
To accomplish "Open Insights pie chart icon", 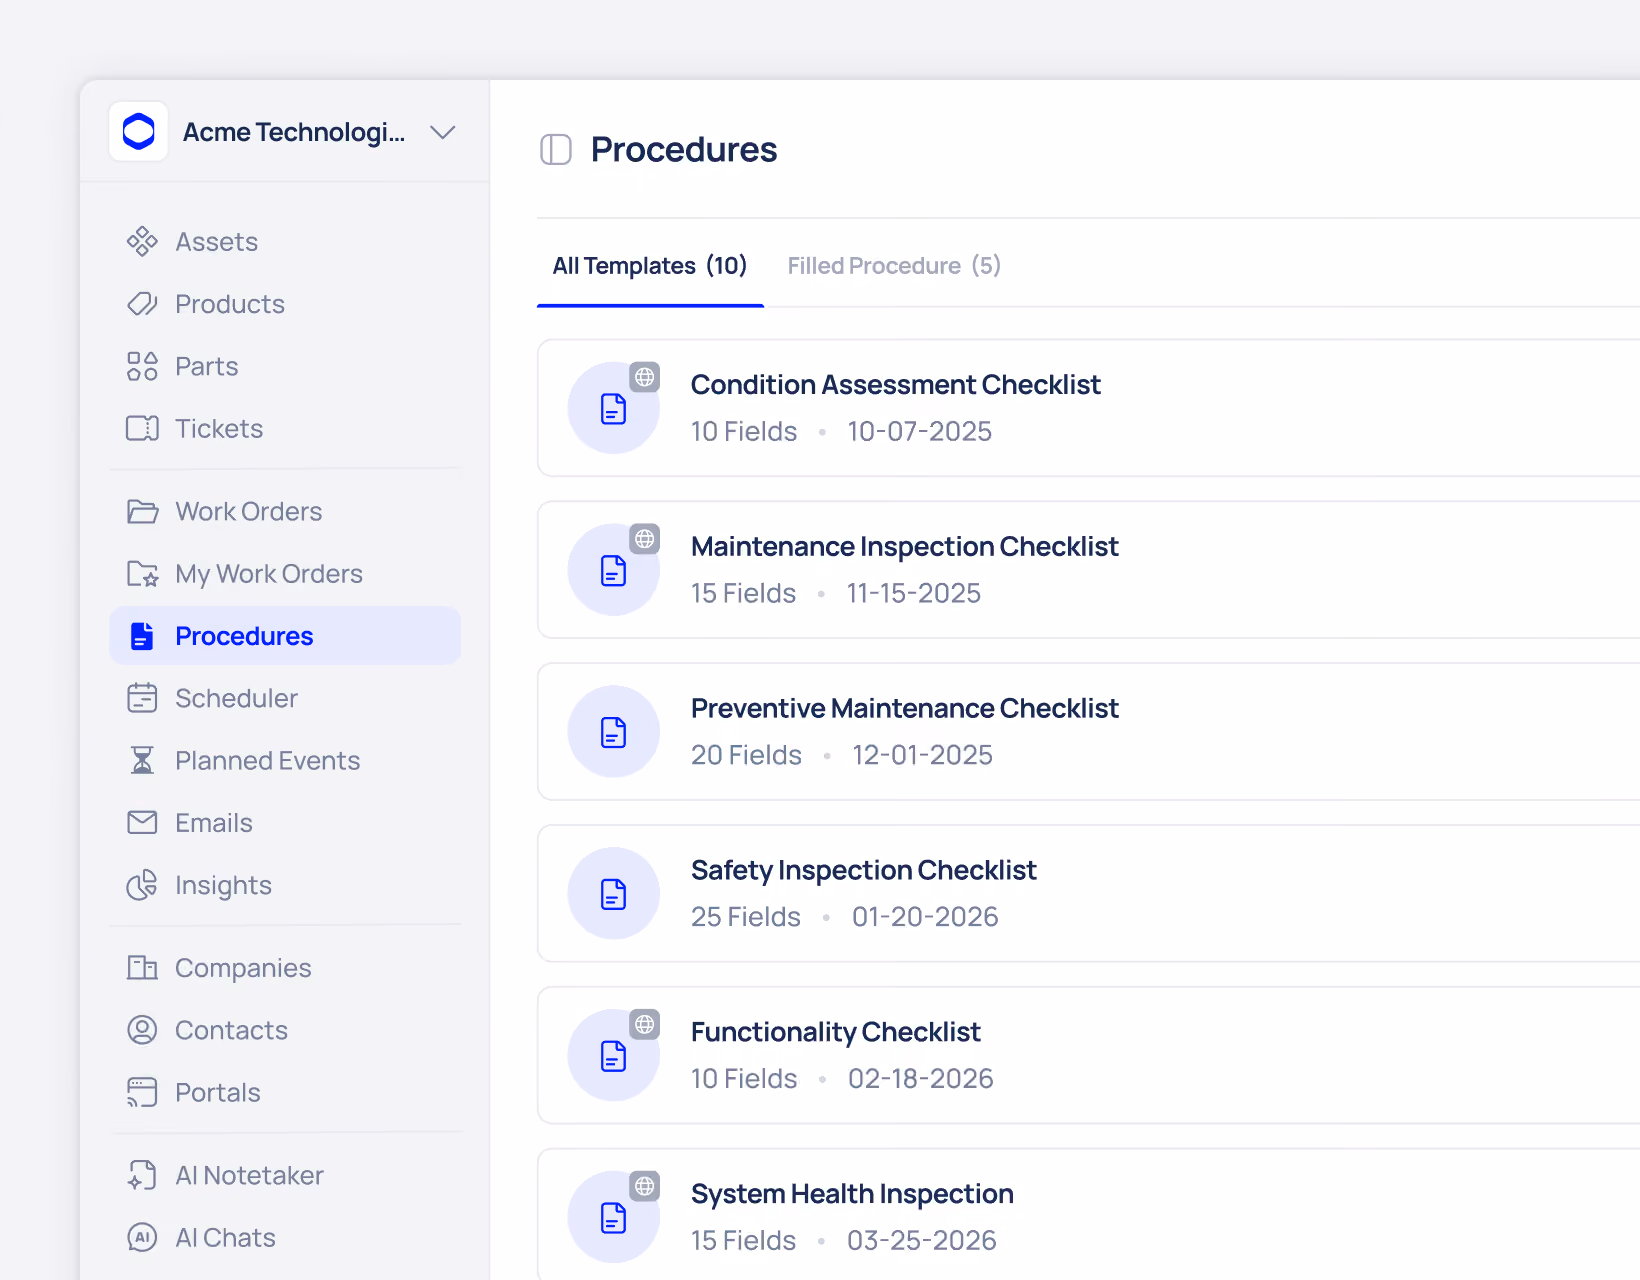I will [x=142, y=885].
